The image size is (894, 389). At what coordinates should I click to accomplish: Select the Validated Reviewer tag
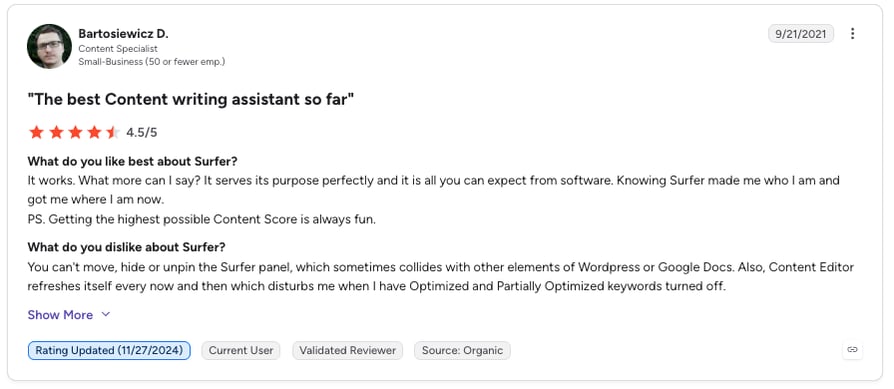pyautogui.click(x=347, y=350)
